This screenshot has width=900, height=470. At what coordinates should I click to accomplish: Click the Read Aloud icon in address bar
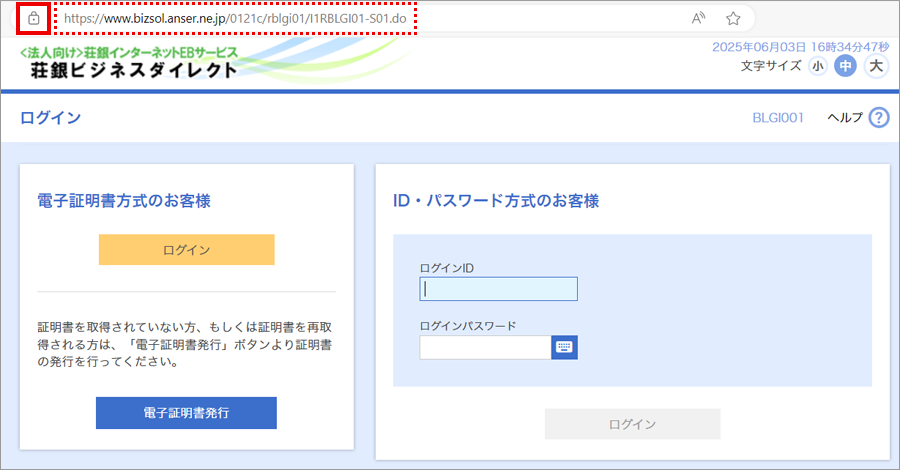tap(698, 18)
